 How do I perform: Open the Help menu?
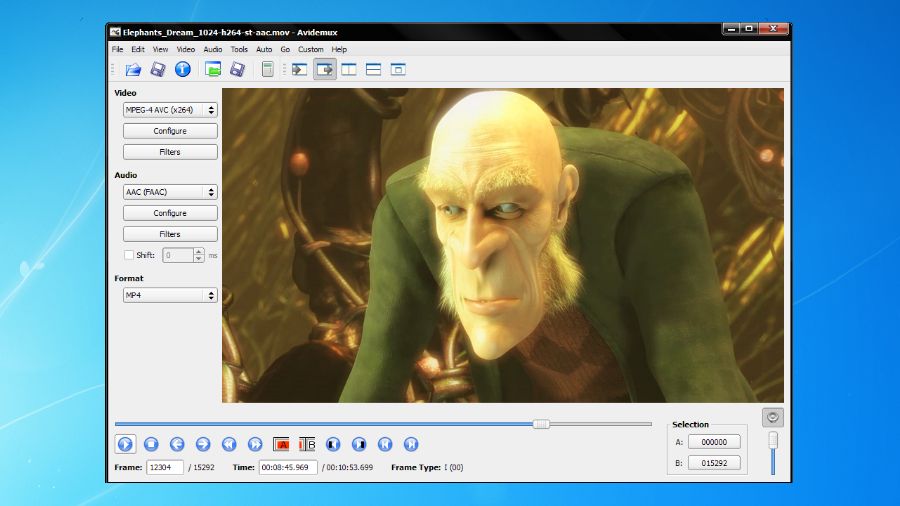click(x=339, y=49)
